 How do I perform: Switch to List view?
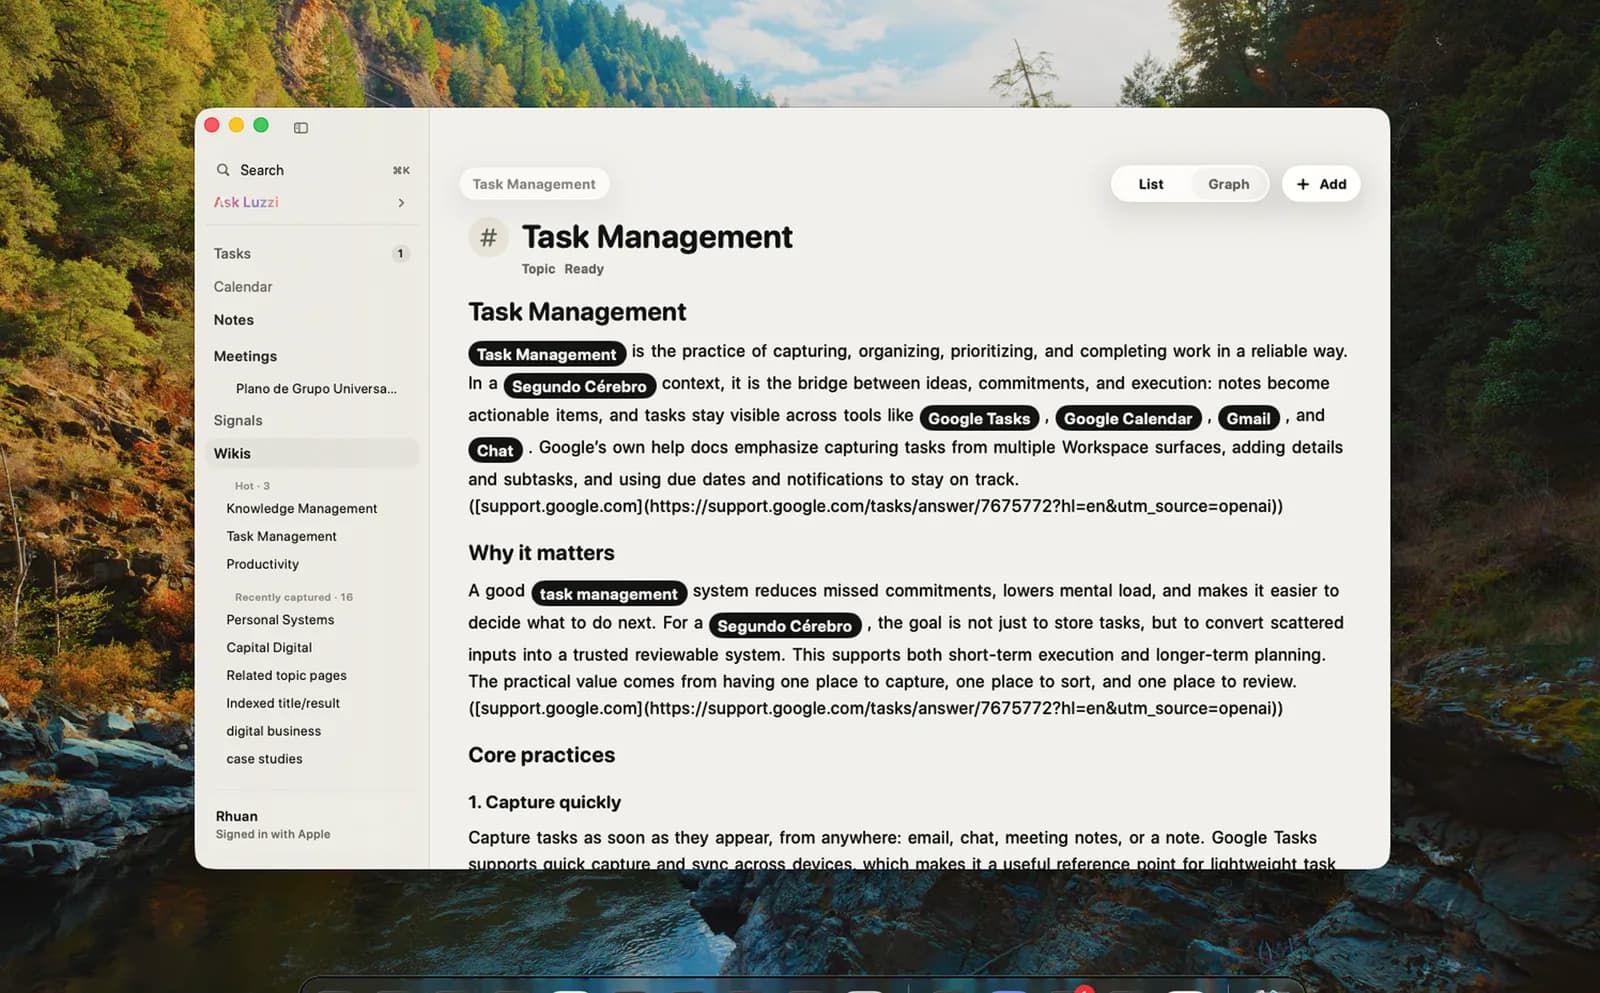[1151, 184]
